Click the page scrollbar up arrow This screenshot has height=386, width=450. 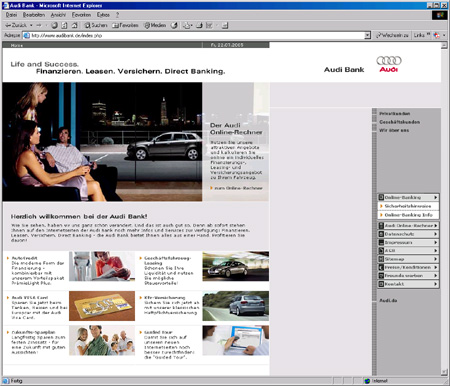pyautogui.click(x=444, y=45)
